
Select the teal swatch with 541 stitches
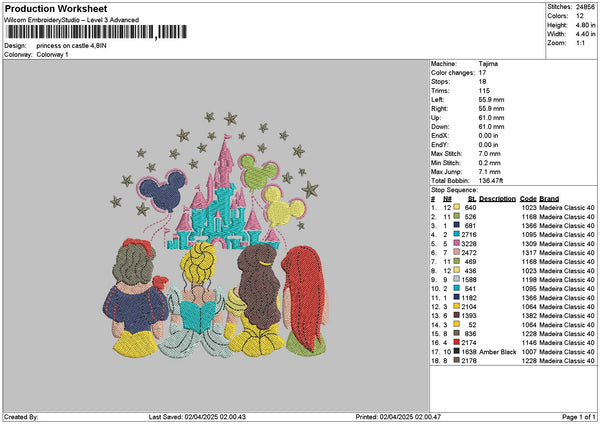point(457,289)
